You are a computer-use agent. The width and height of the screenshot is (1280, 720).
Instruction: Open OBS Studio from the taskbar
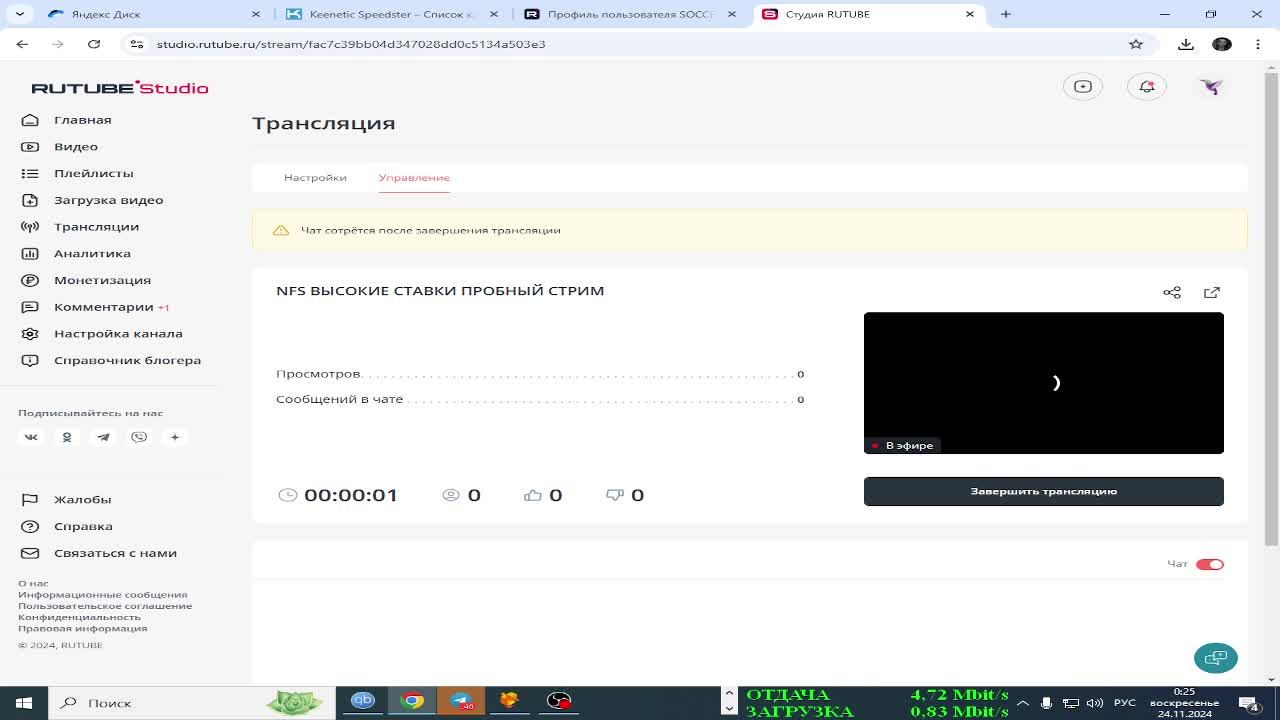point(559,701)
